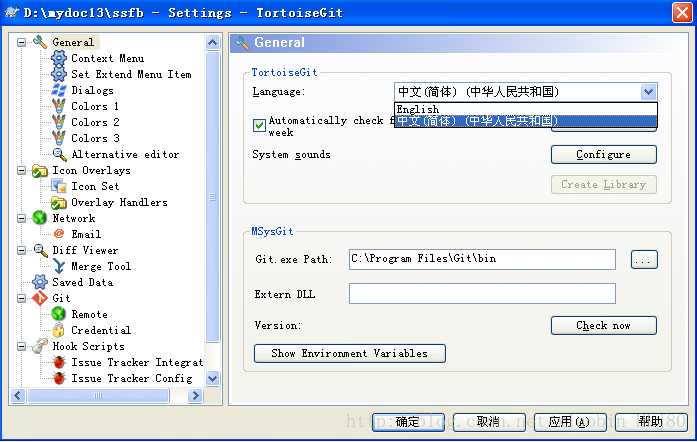Image resolution: width=697 pixels, height=442 pixels.
Task: Select the Email tree item
Action: (86, 234)
